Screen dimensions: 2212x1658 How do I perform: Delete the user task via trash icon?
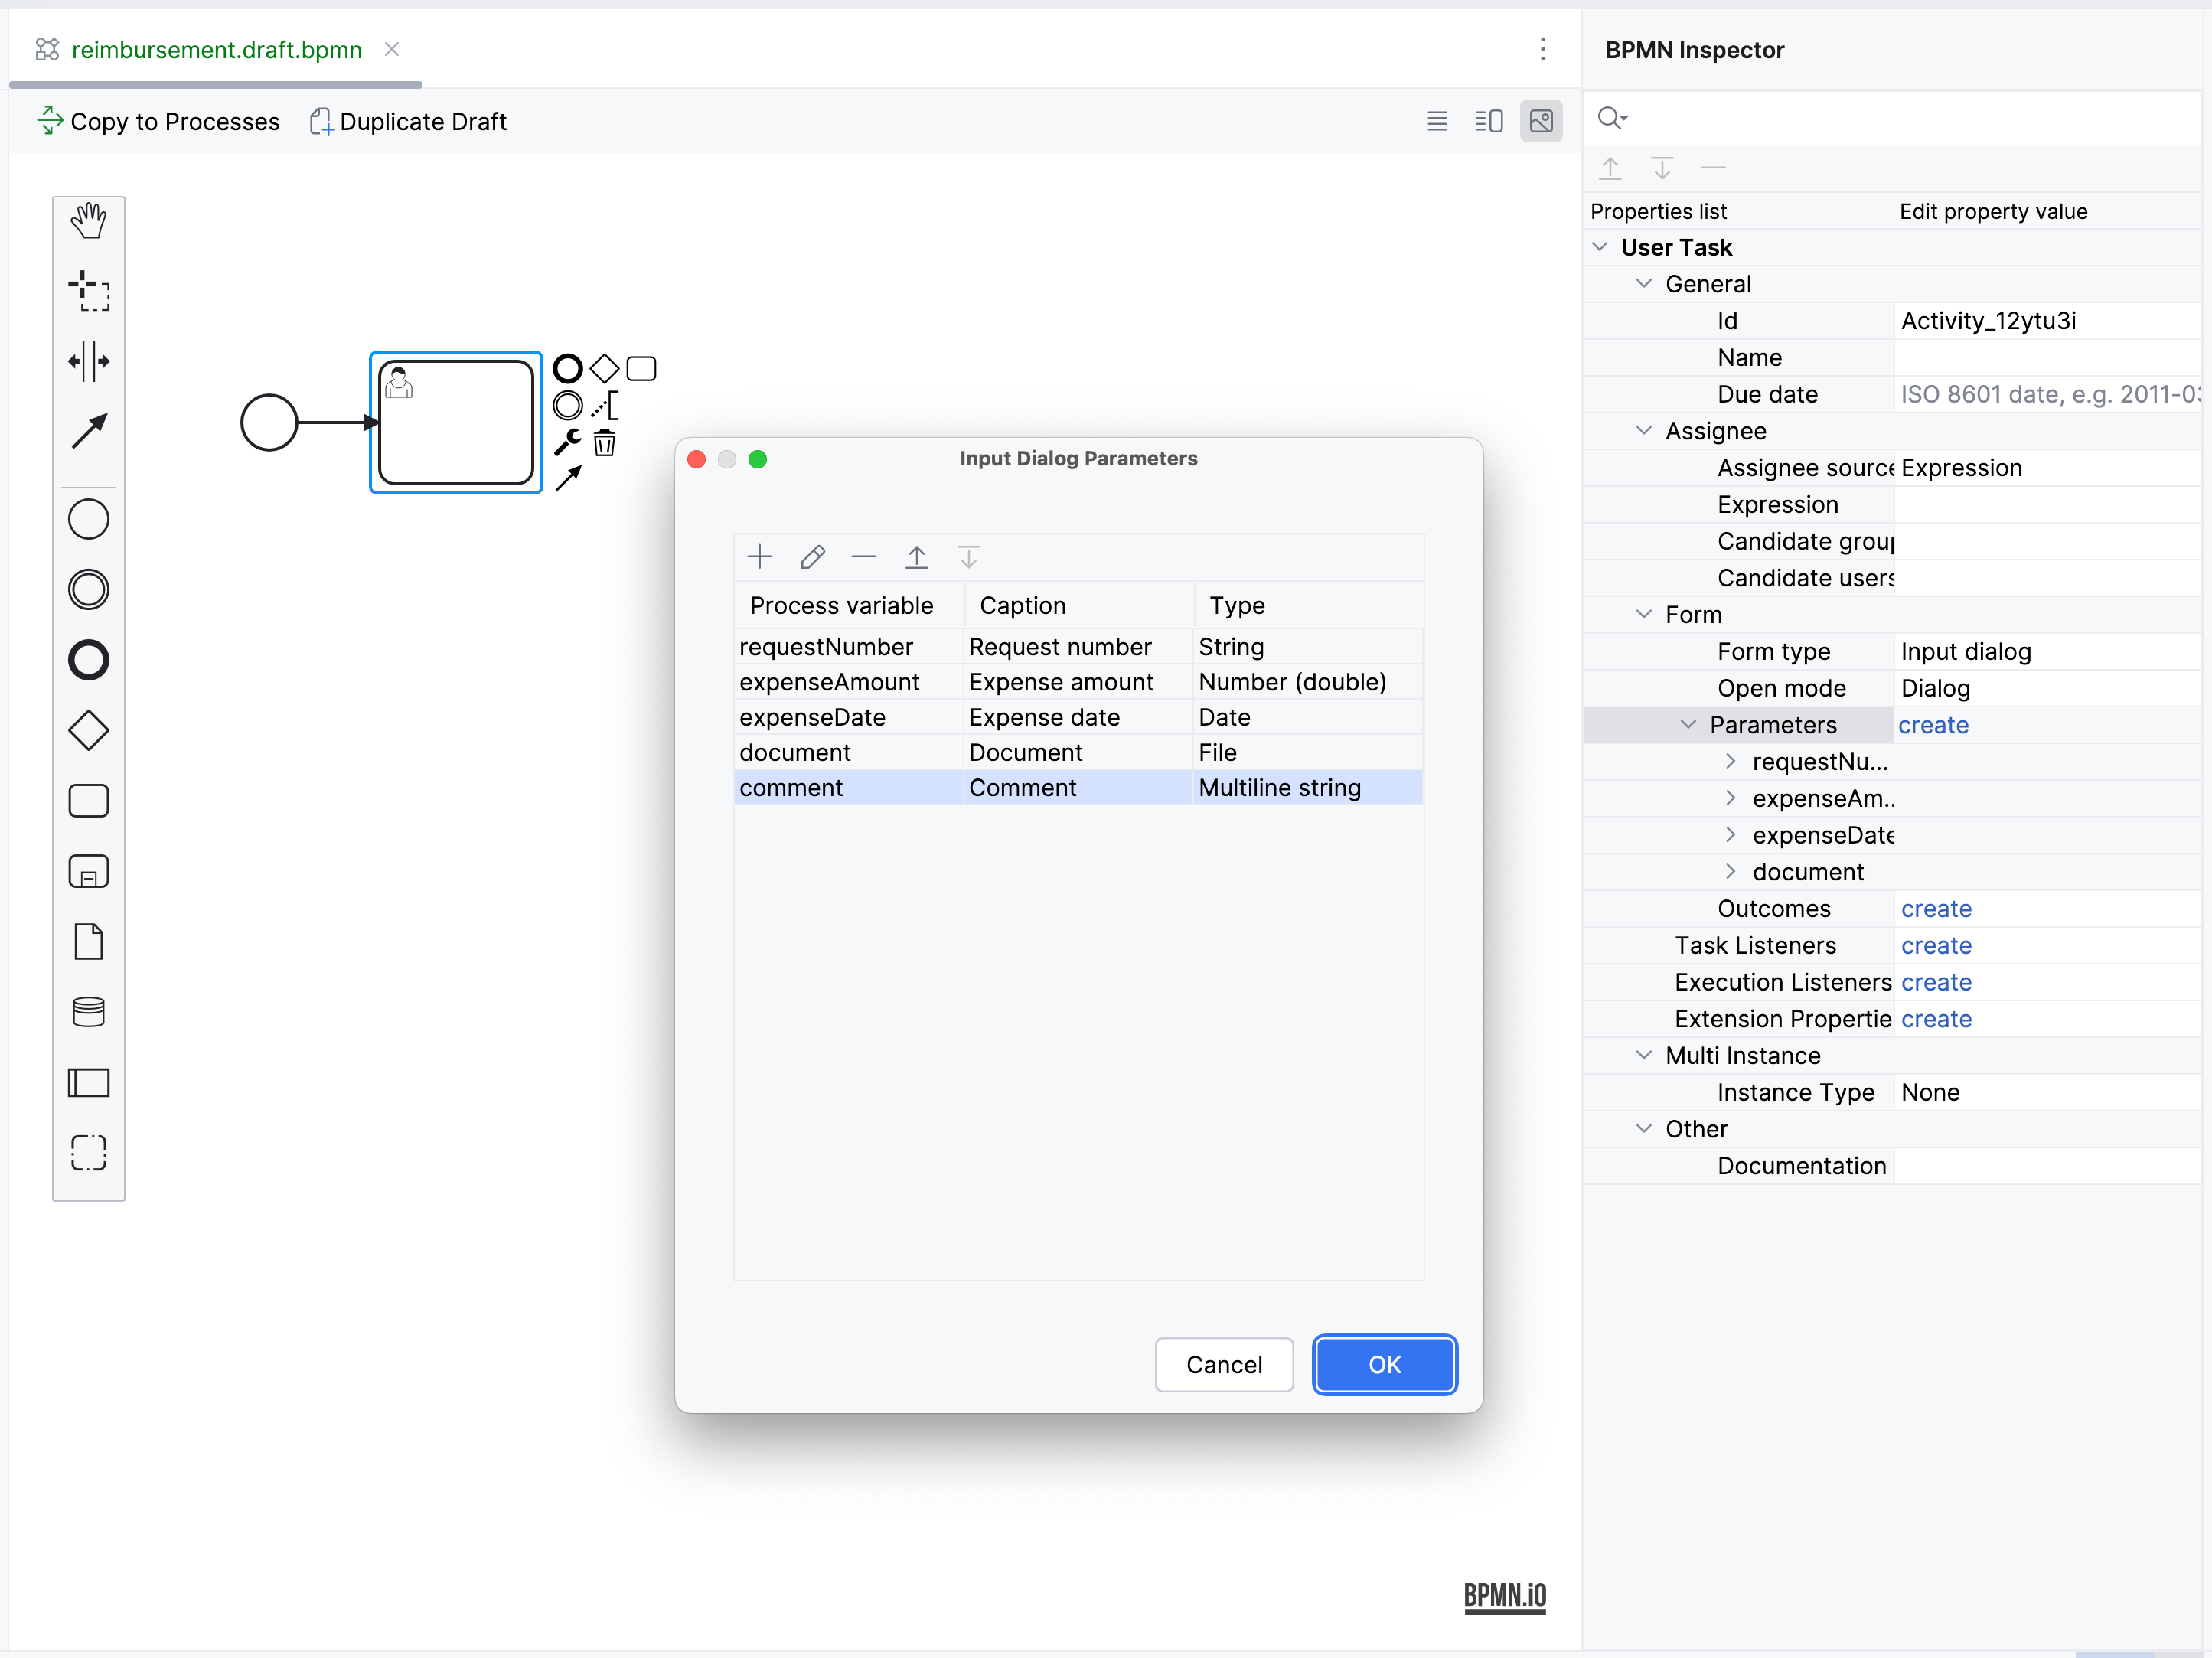(x=604, y=443)
